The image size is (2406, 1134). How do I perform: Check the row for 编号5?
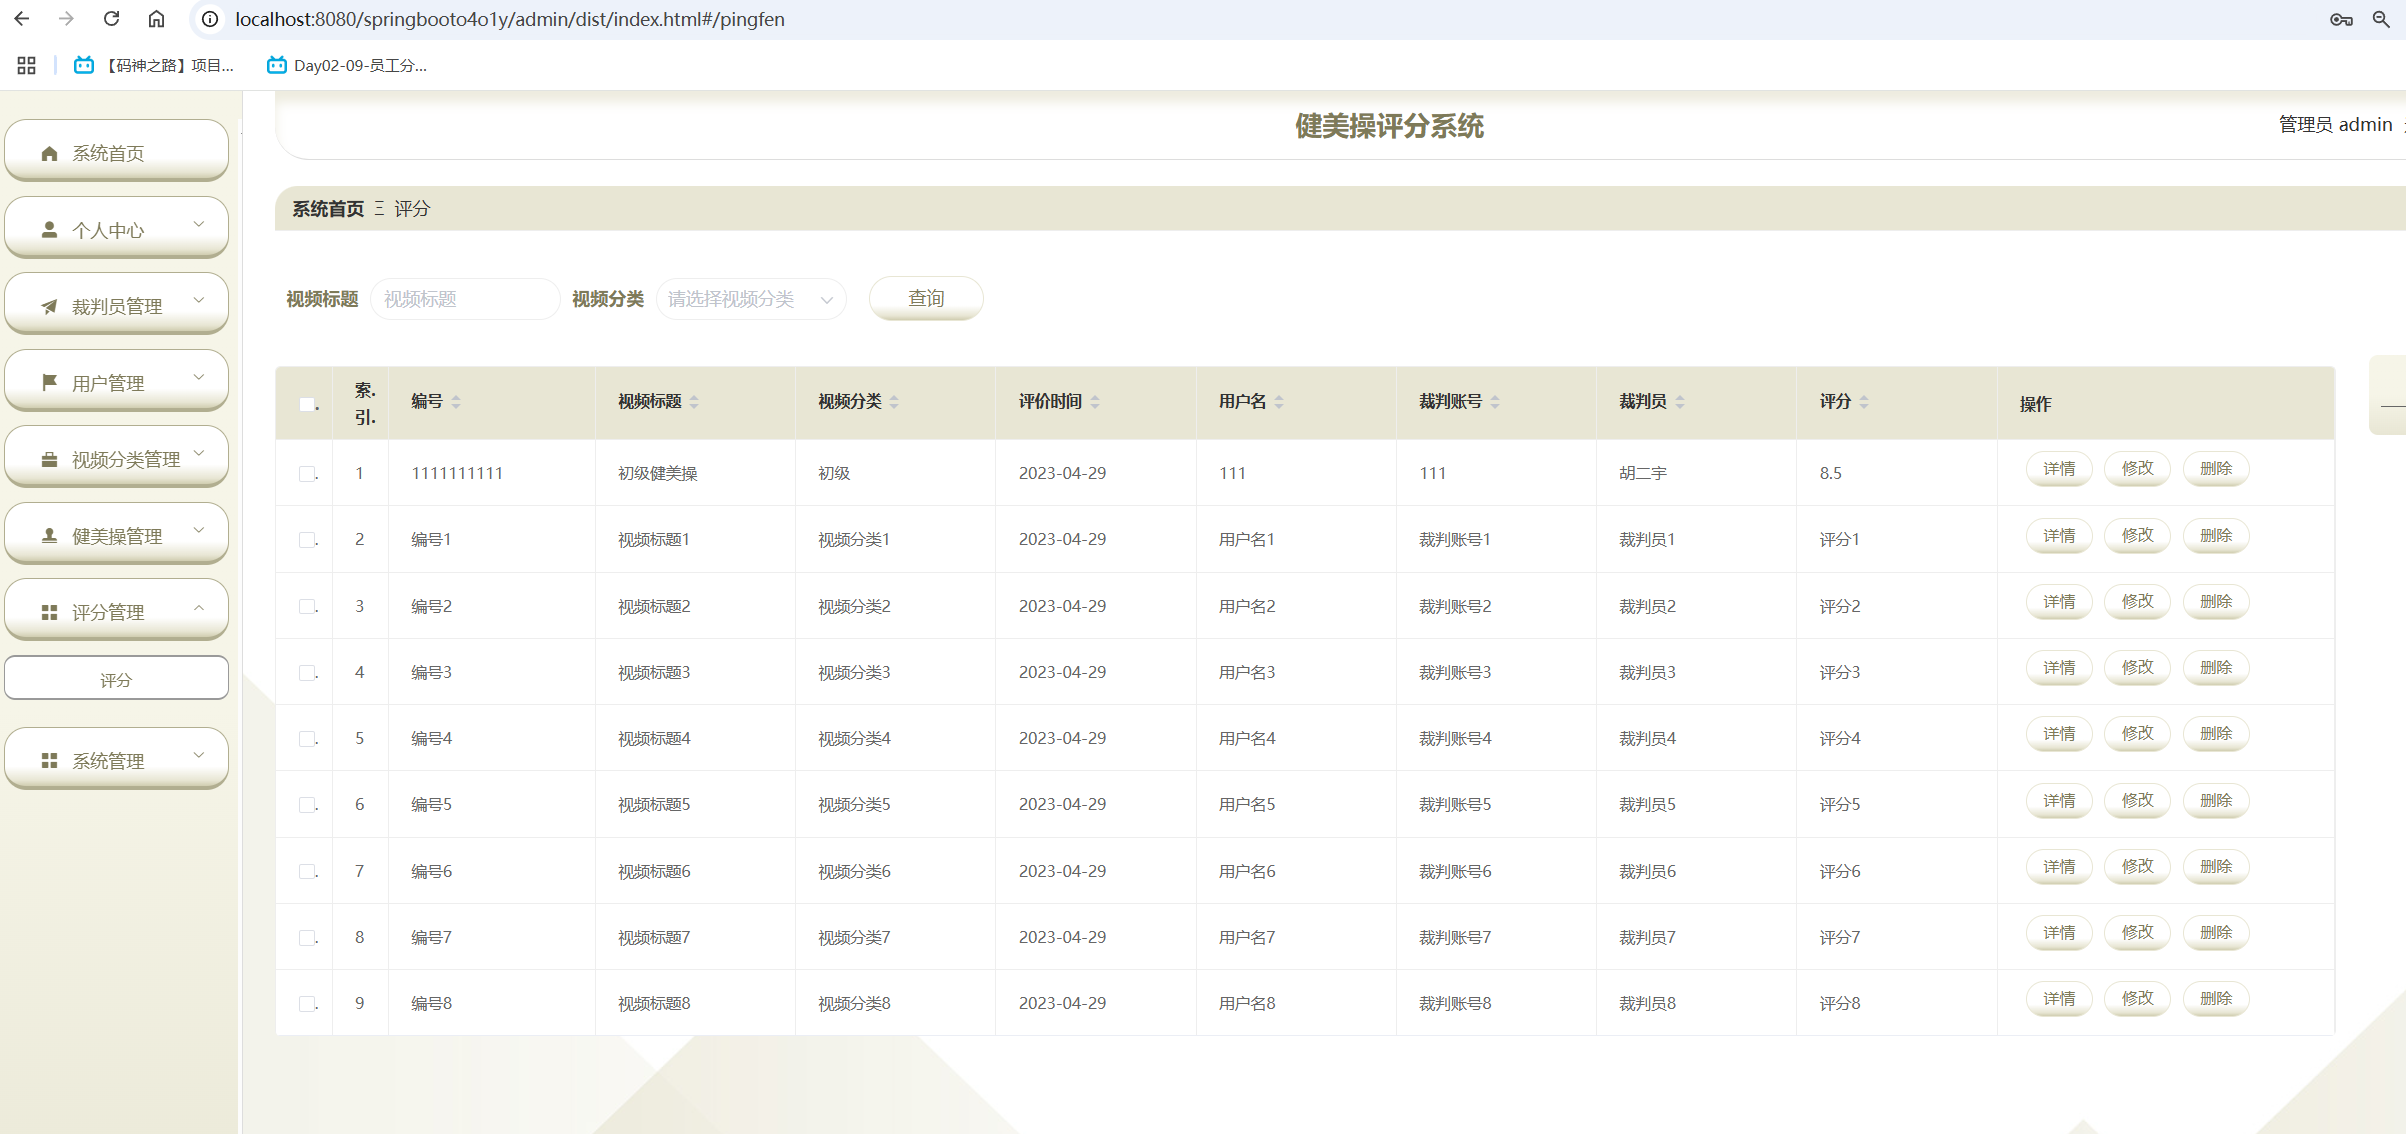307,804
